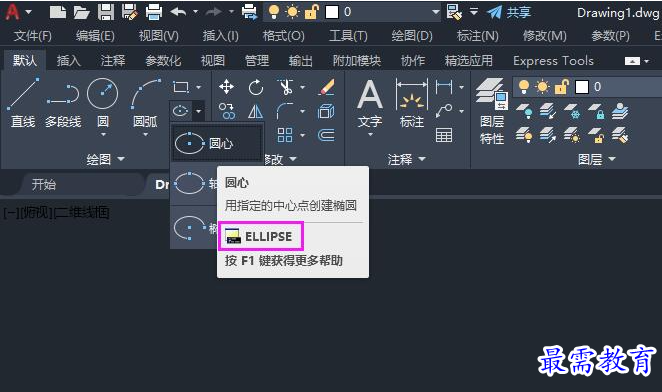The height and width of the screenshot is (392, 662).
Task: Toggle the padlock in quick access layer control
Action: pyautogui.click(x=311, y=12)
